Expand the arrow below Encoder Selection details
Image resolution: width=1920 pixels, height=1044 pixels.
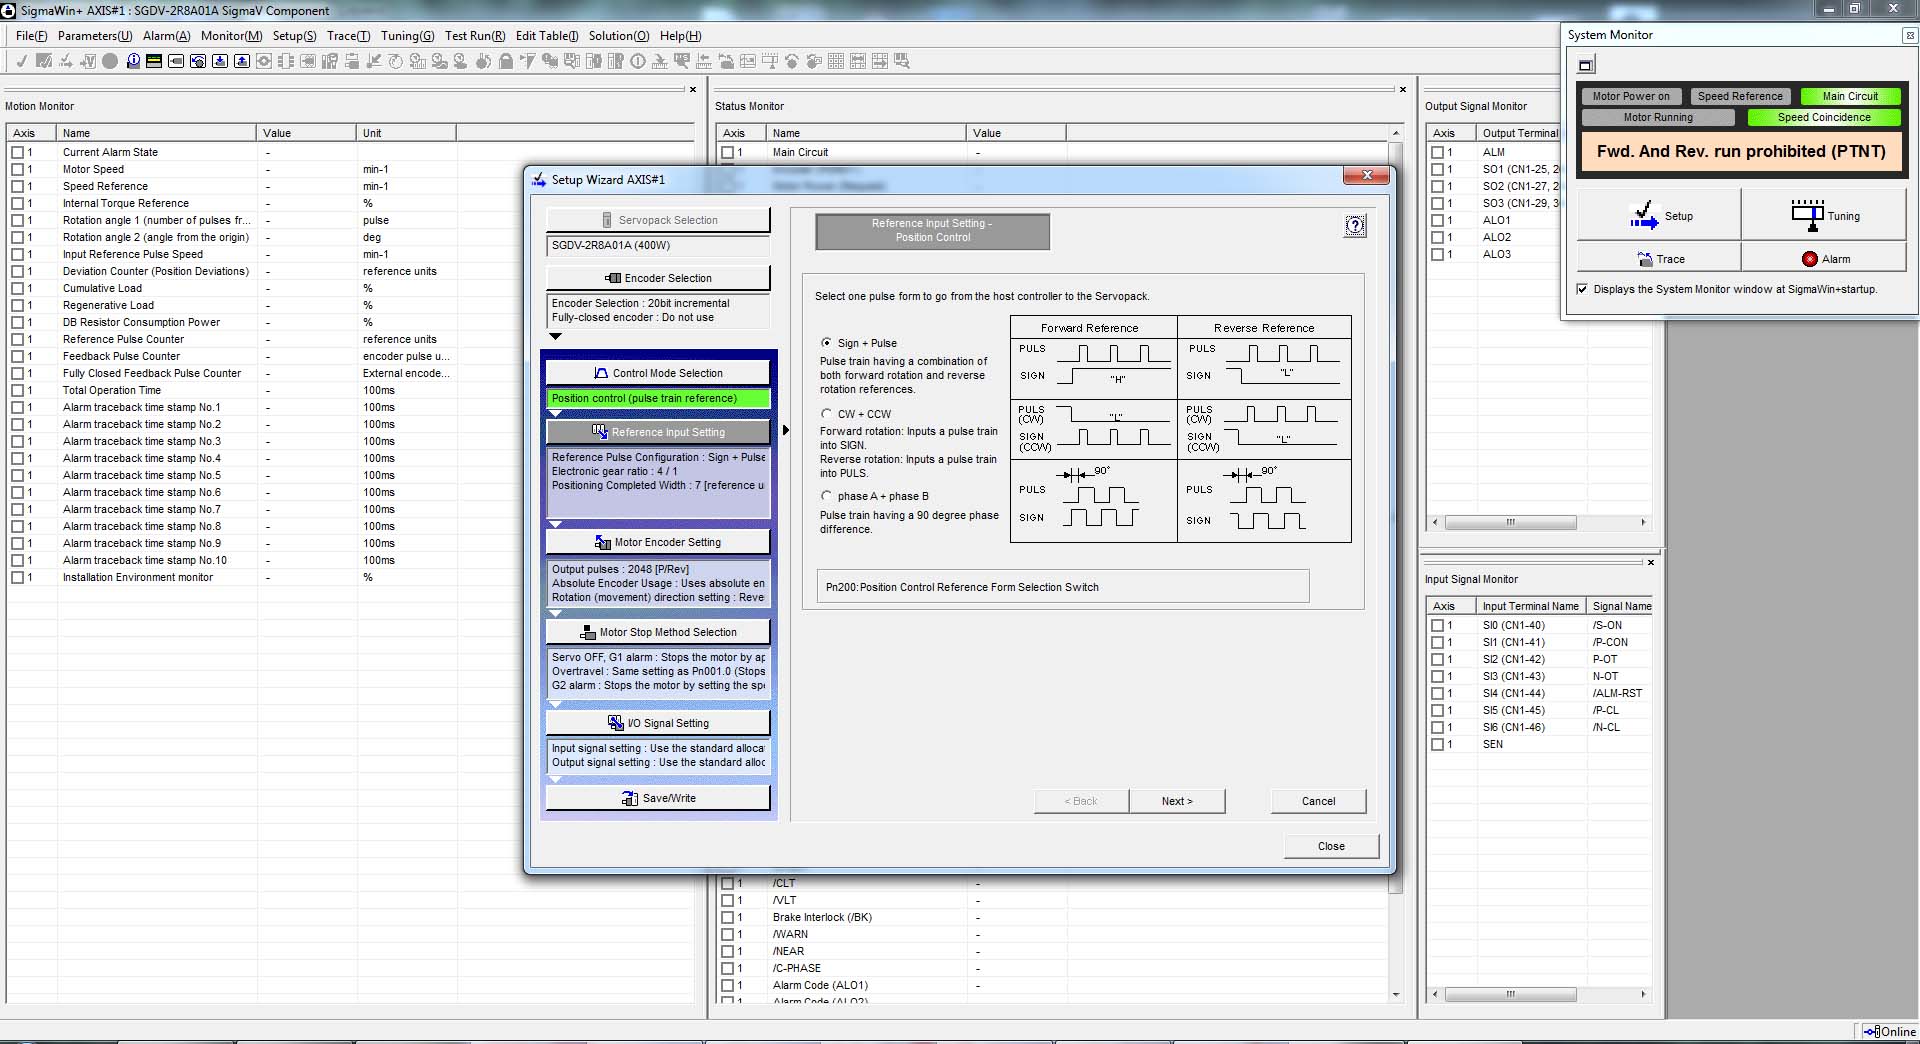(556, 336)
